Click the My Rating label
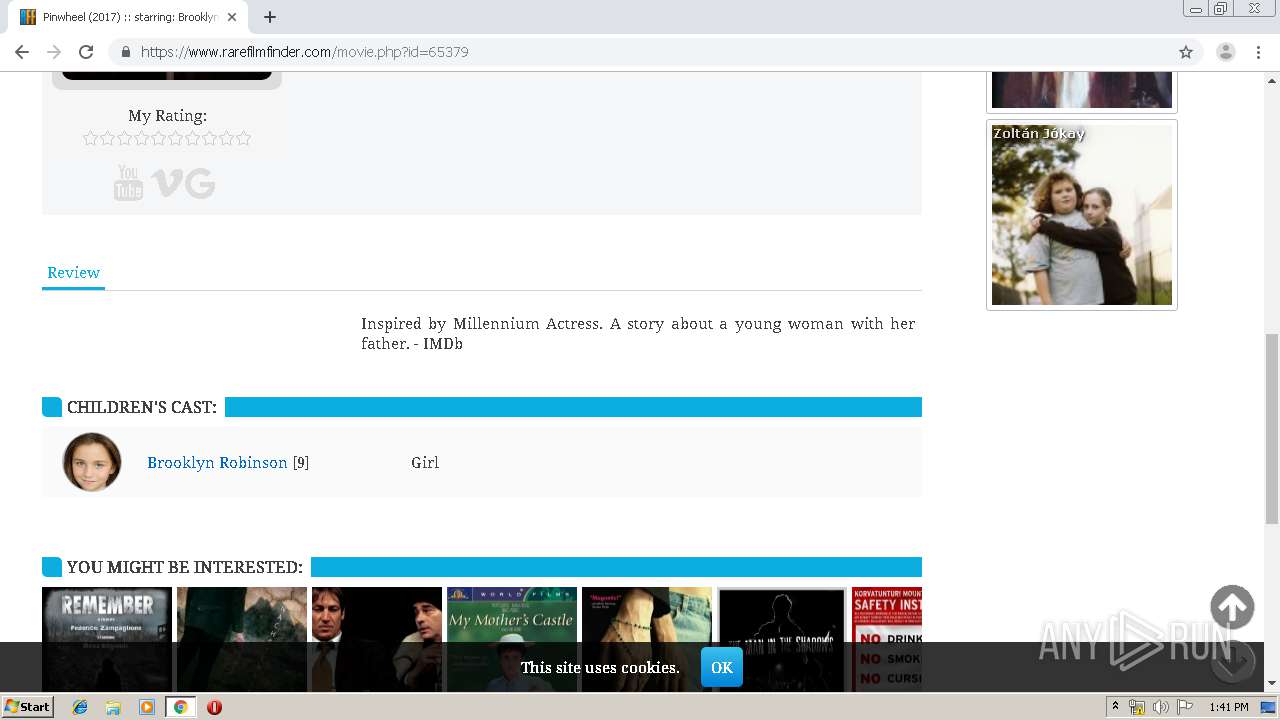The width and height of the screenshot is (1280, 720). pos(168,116)
